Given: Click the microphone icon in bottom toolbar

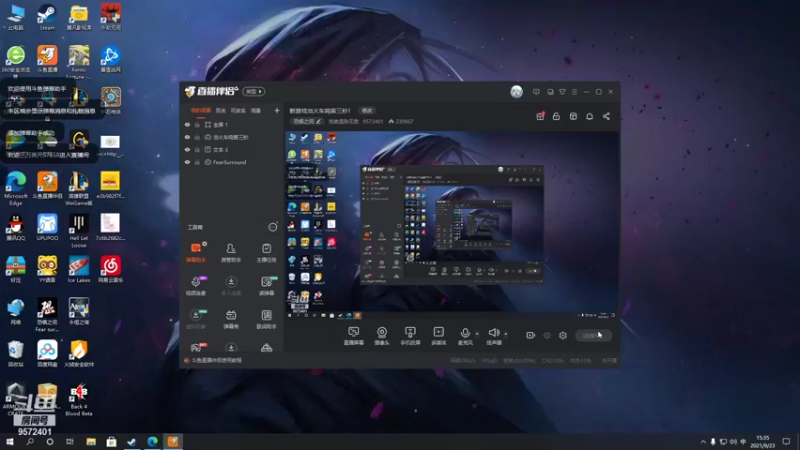Looking at the screenshot, I should [x=465, y=333].
